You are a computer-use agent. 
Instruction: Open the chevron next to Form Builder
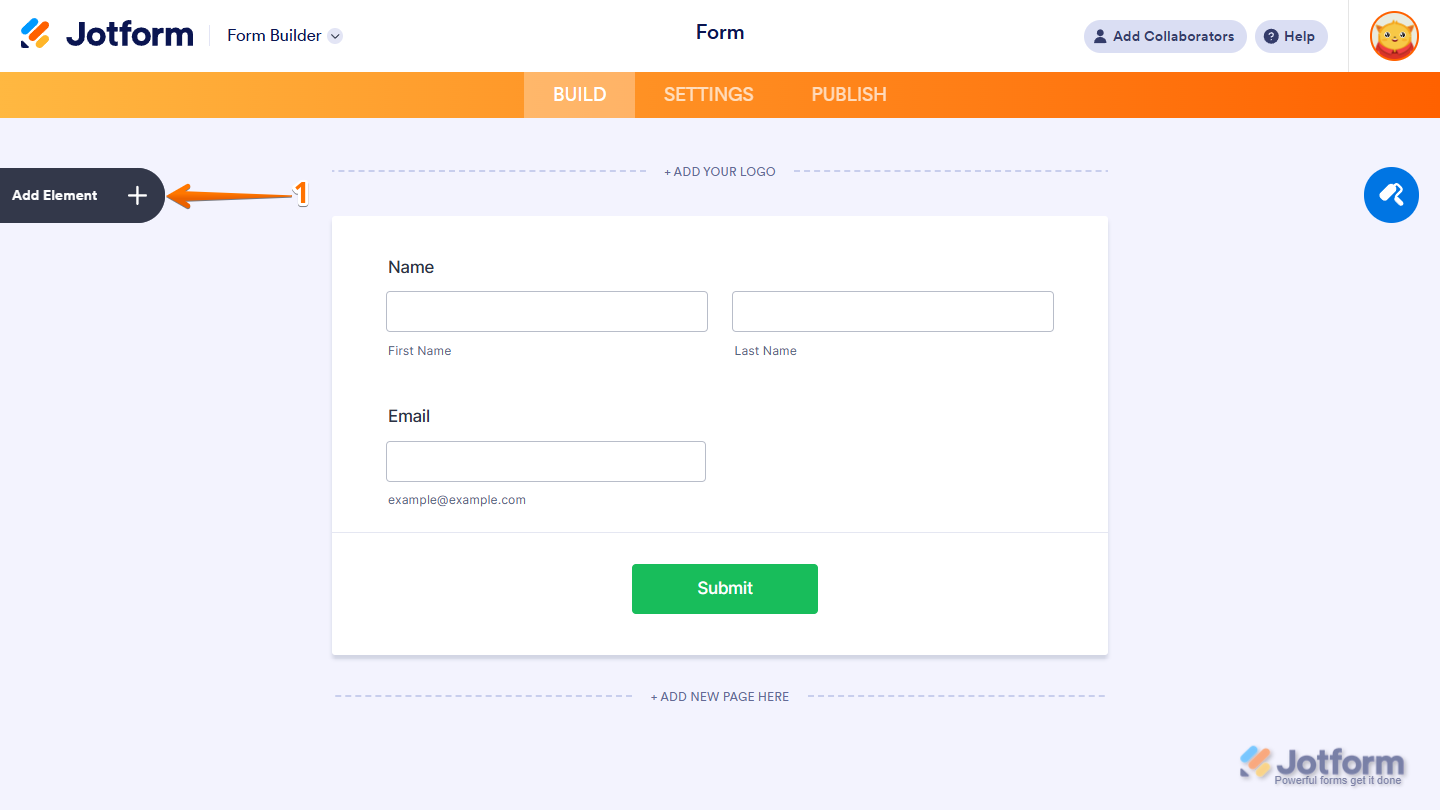[x=335, y=35]
